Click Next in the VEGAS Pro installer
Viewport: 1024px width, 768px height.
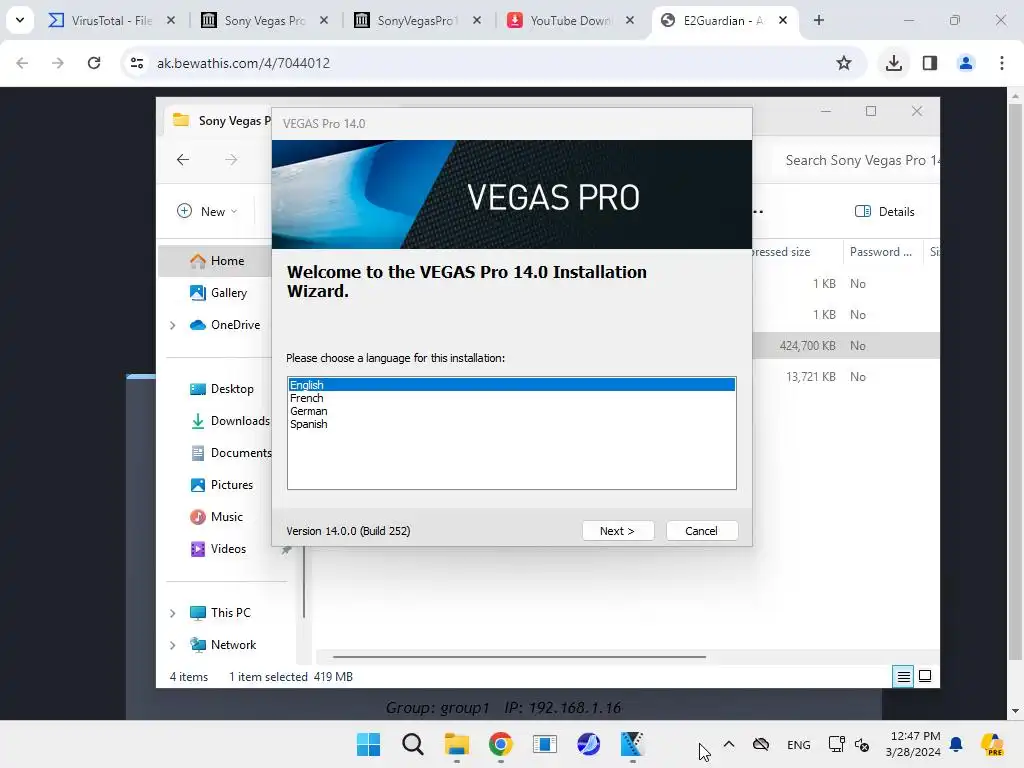pos(617,531)
